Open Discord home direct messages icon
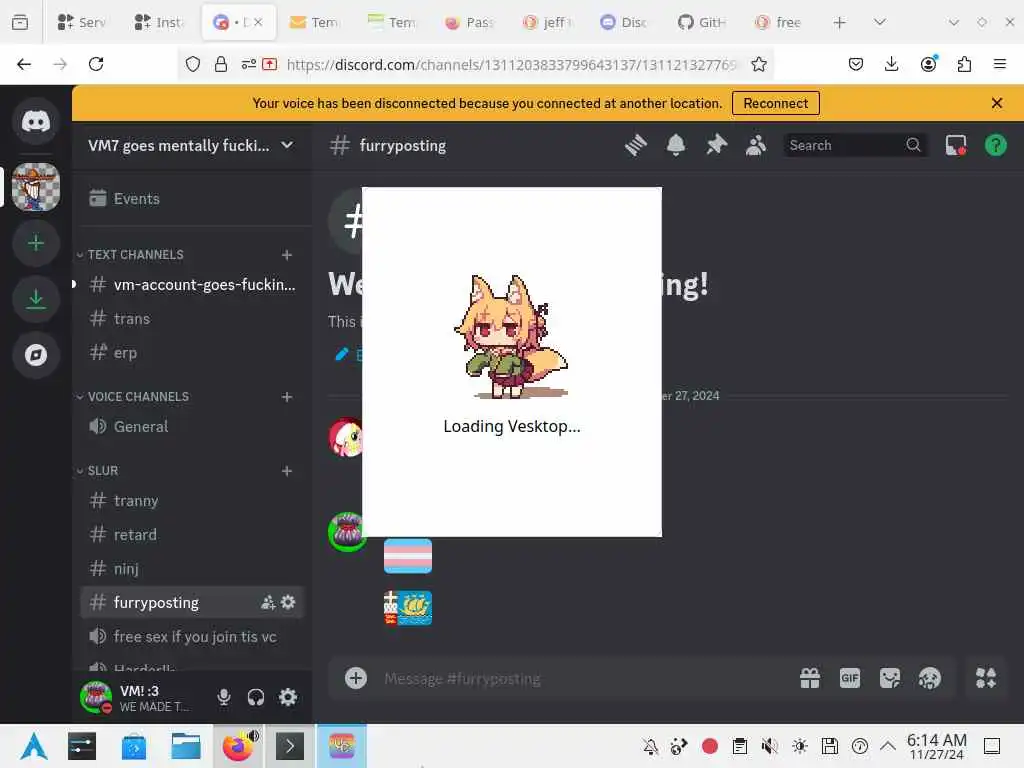The width and height of the screenshot is (1024, 768). point(36,121)
